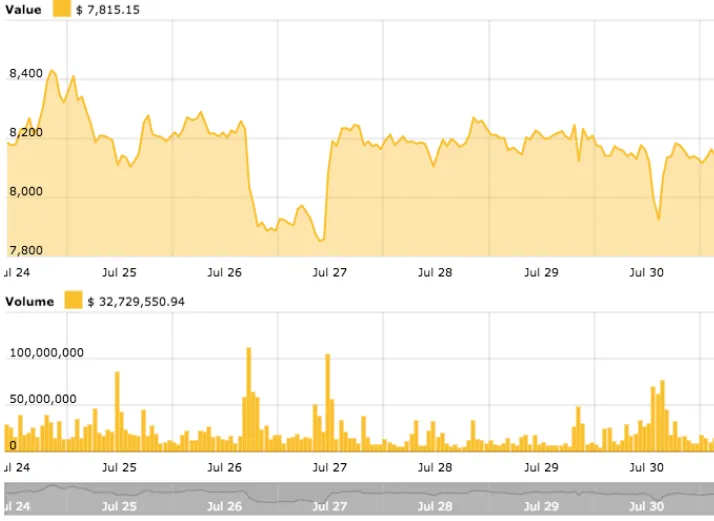Click the 8,000 price axis label

pyautogui.click(x=26, y=191)
